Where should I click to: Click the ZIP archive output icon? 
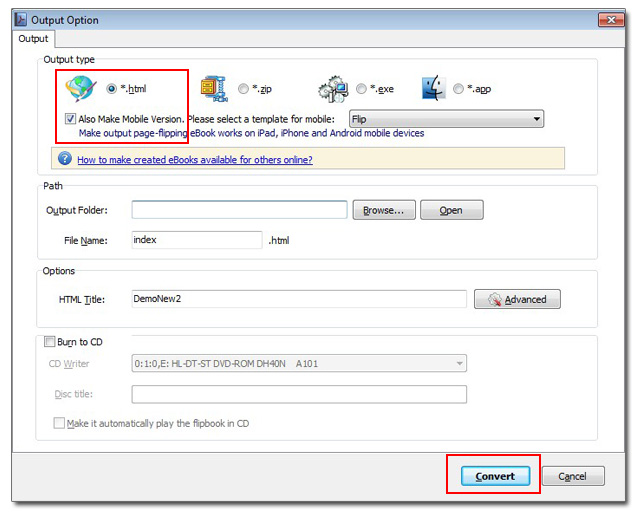coord(214,88)
